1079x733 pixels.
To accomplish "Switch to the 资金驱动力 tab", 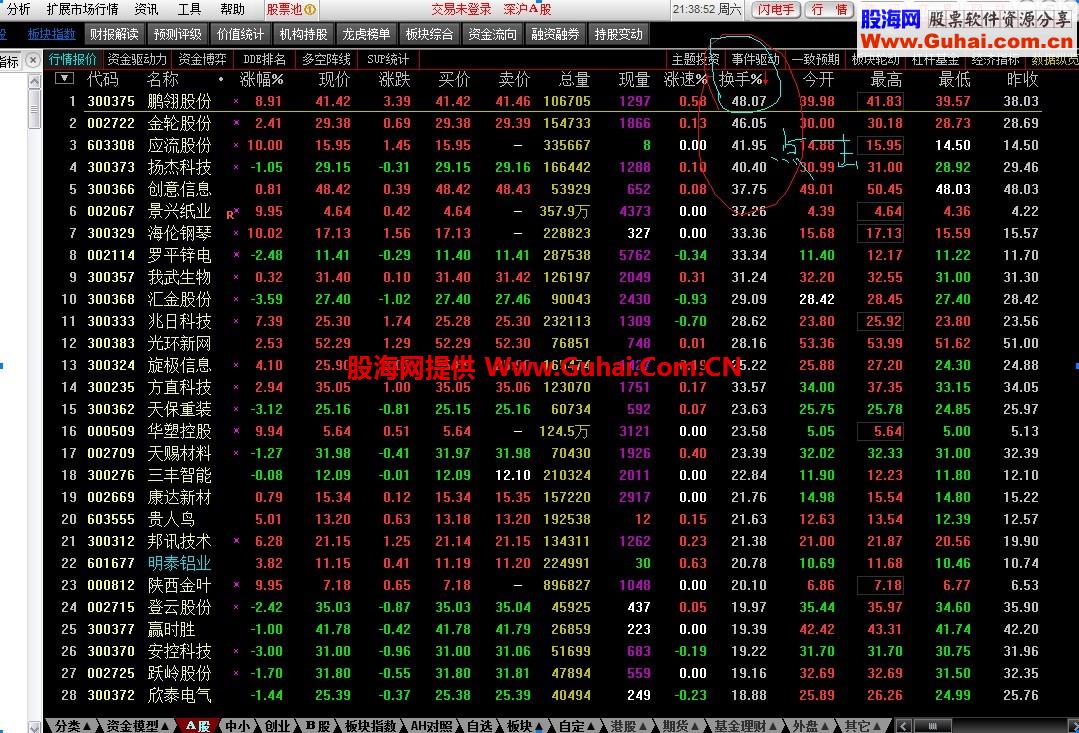I will pos(137,60).
